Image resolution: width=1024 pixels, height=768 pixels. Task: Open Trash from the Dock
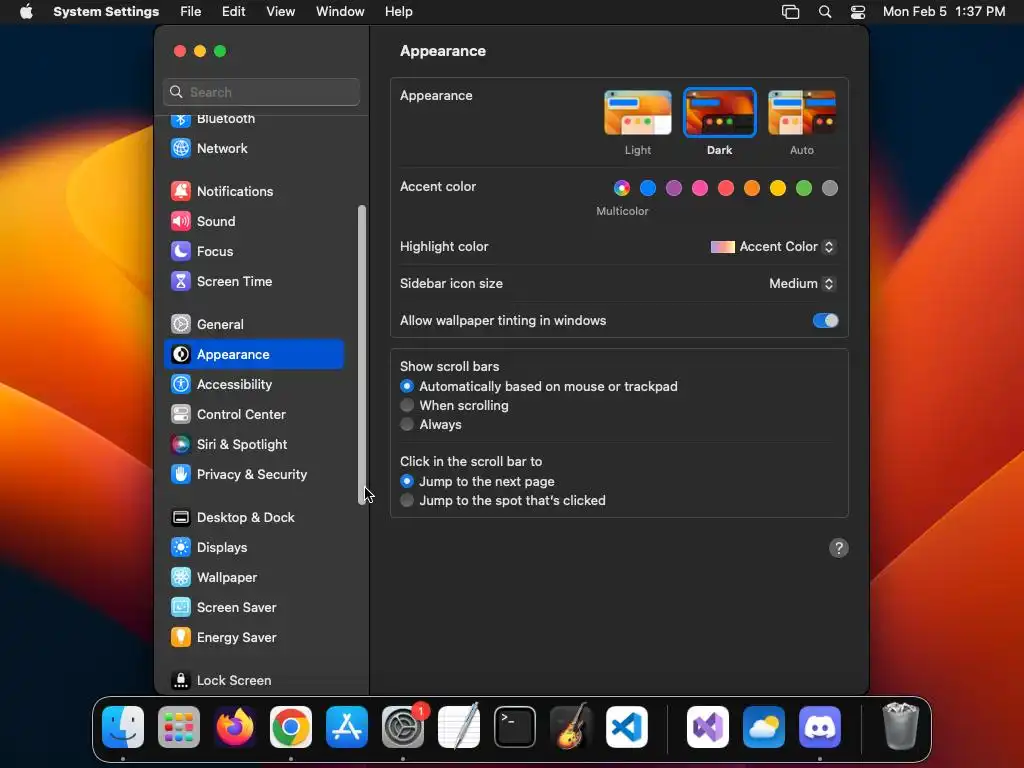[x=901, y=727]
